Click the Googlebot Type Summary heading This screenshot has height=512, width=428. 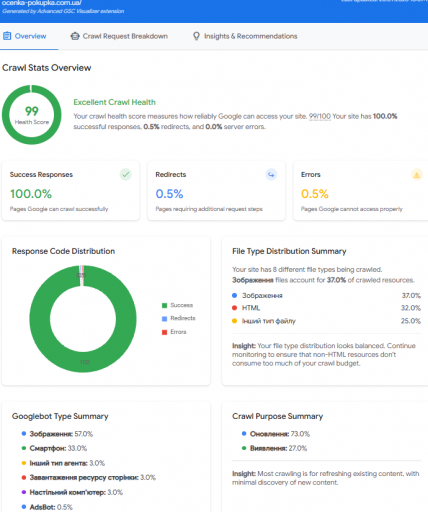click(60, 416)
